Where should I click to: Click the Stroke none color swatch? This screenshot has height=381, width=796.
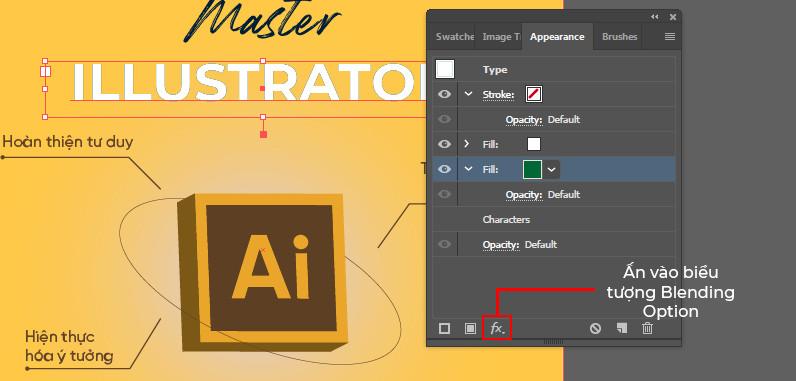point(534,94)
